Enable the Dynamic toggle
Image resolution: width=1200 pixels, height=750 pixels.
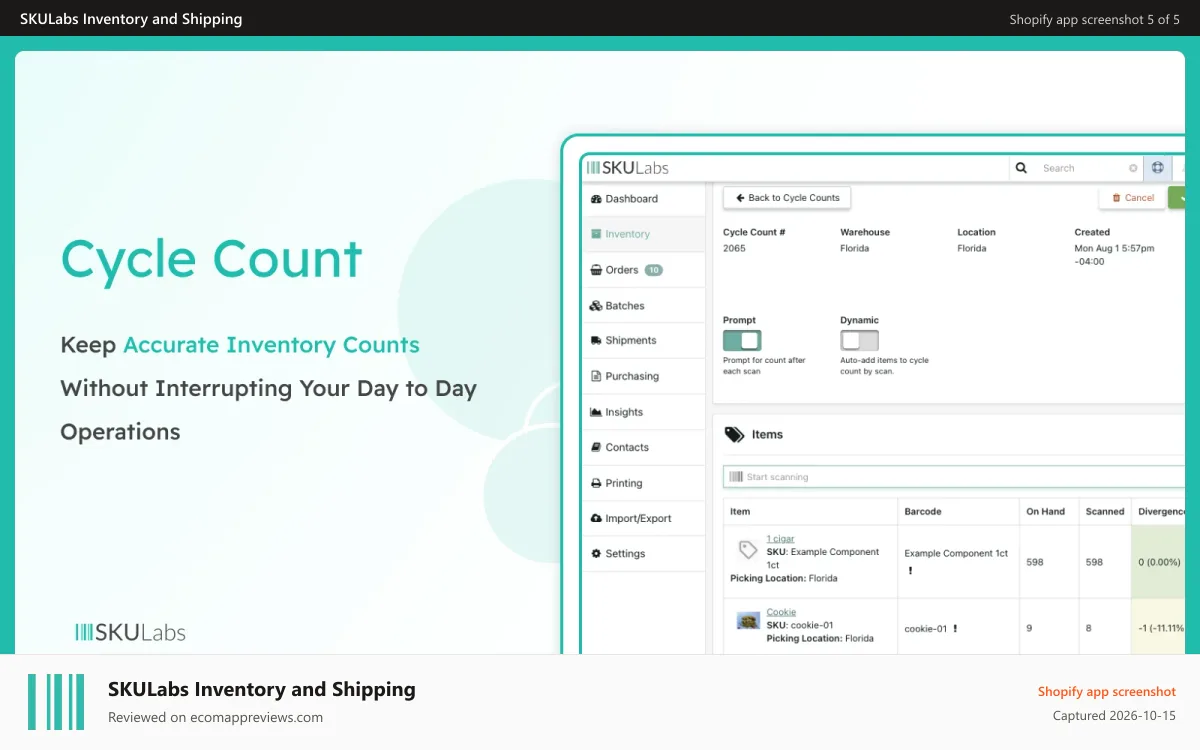859,340
